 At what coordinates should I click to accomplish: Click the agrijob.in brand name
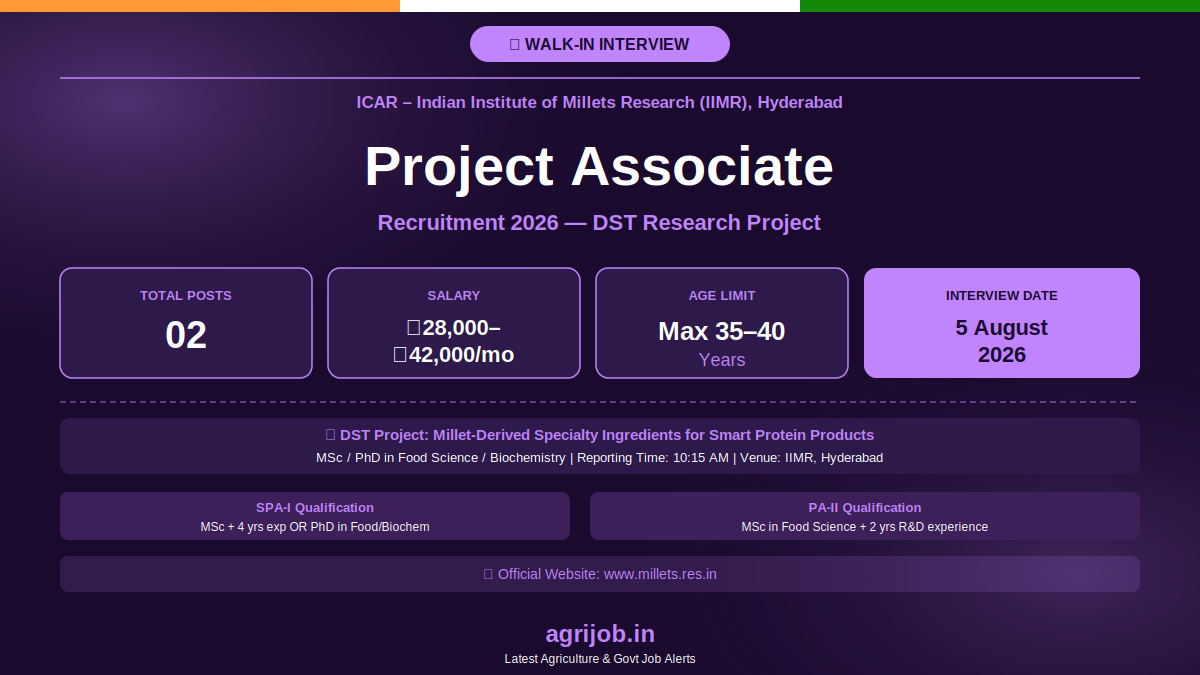(x=600, y=634)
